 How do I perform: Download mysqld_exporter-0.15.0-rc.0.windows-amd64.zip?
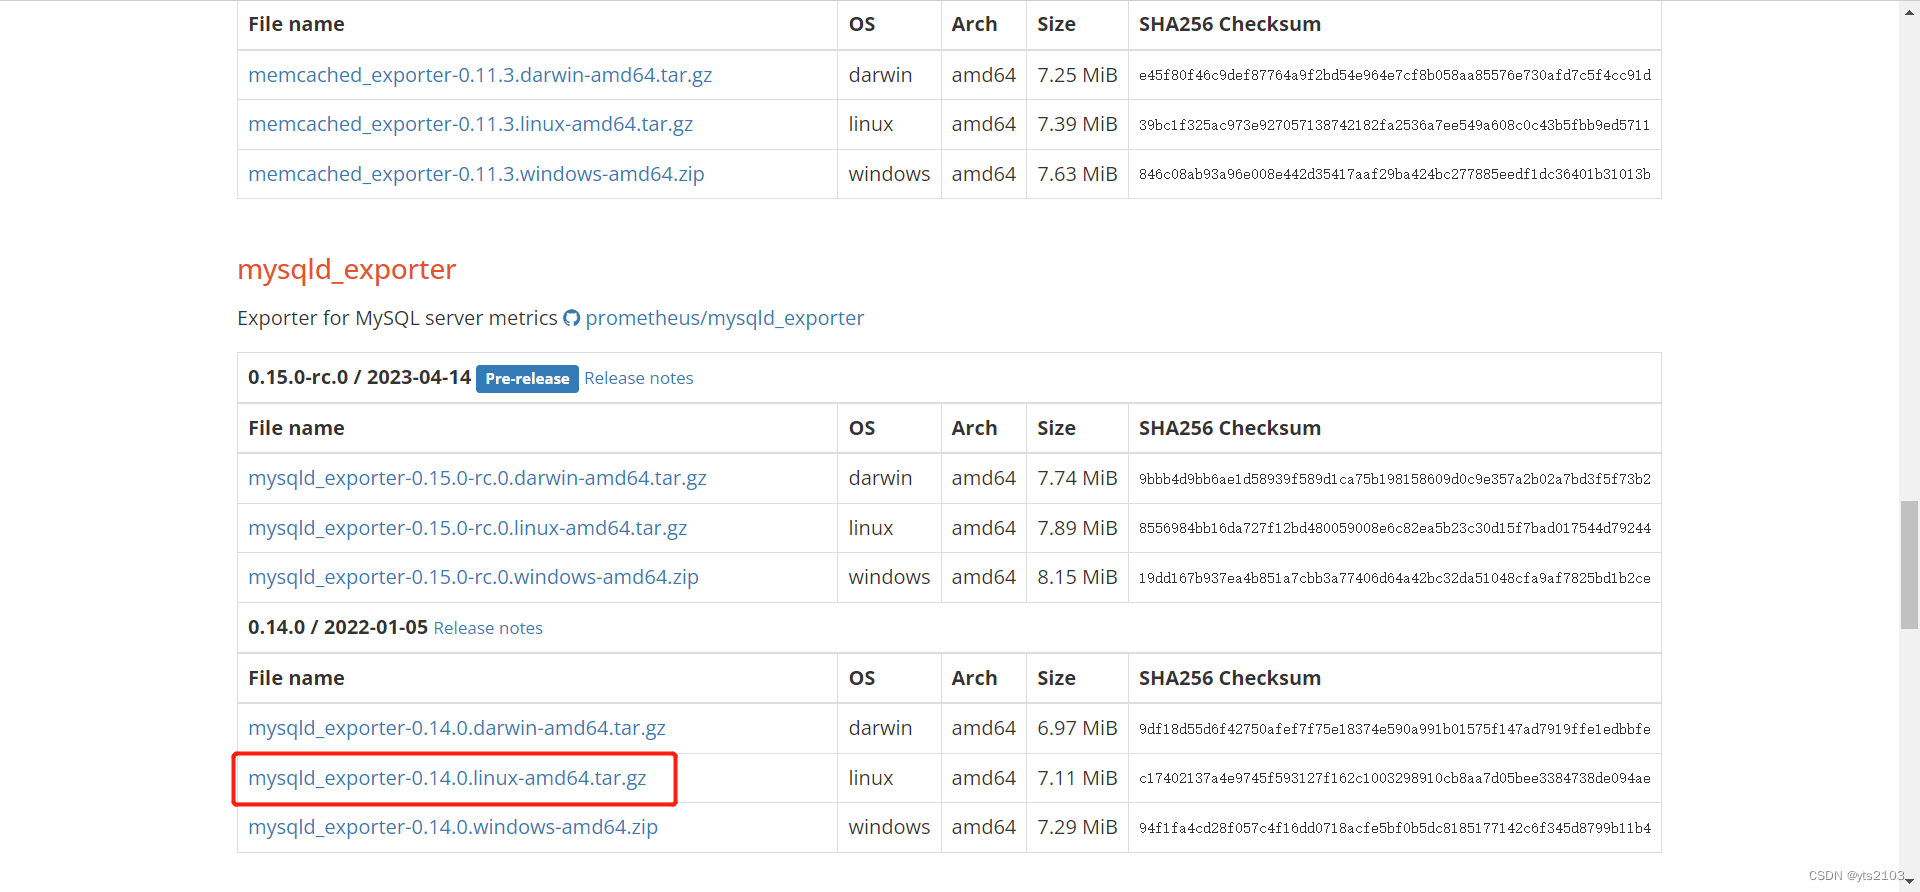(x=473, y=577)
